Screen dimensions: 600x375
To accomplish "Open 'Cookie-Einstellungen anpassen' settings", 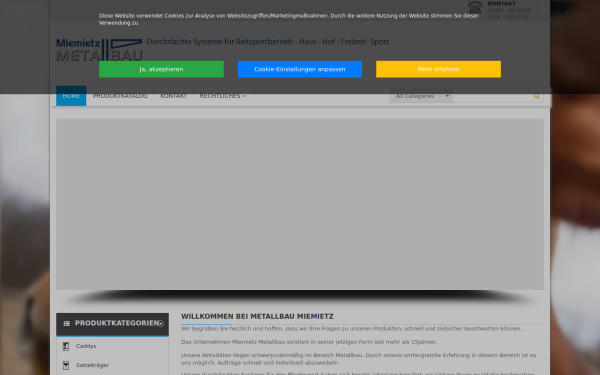I will pos(300,69).
